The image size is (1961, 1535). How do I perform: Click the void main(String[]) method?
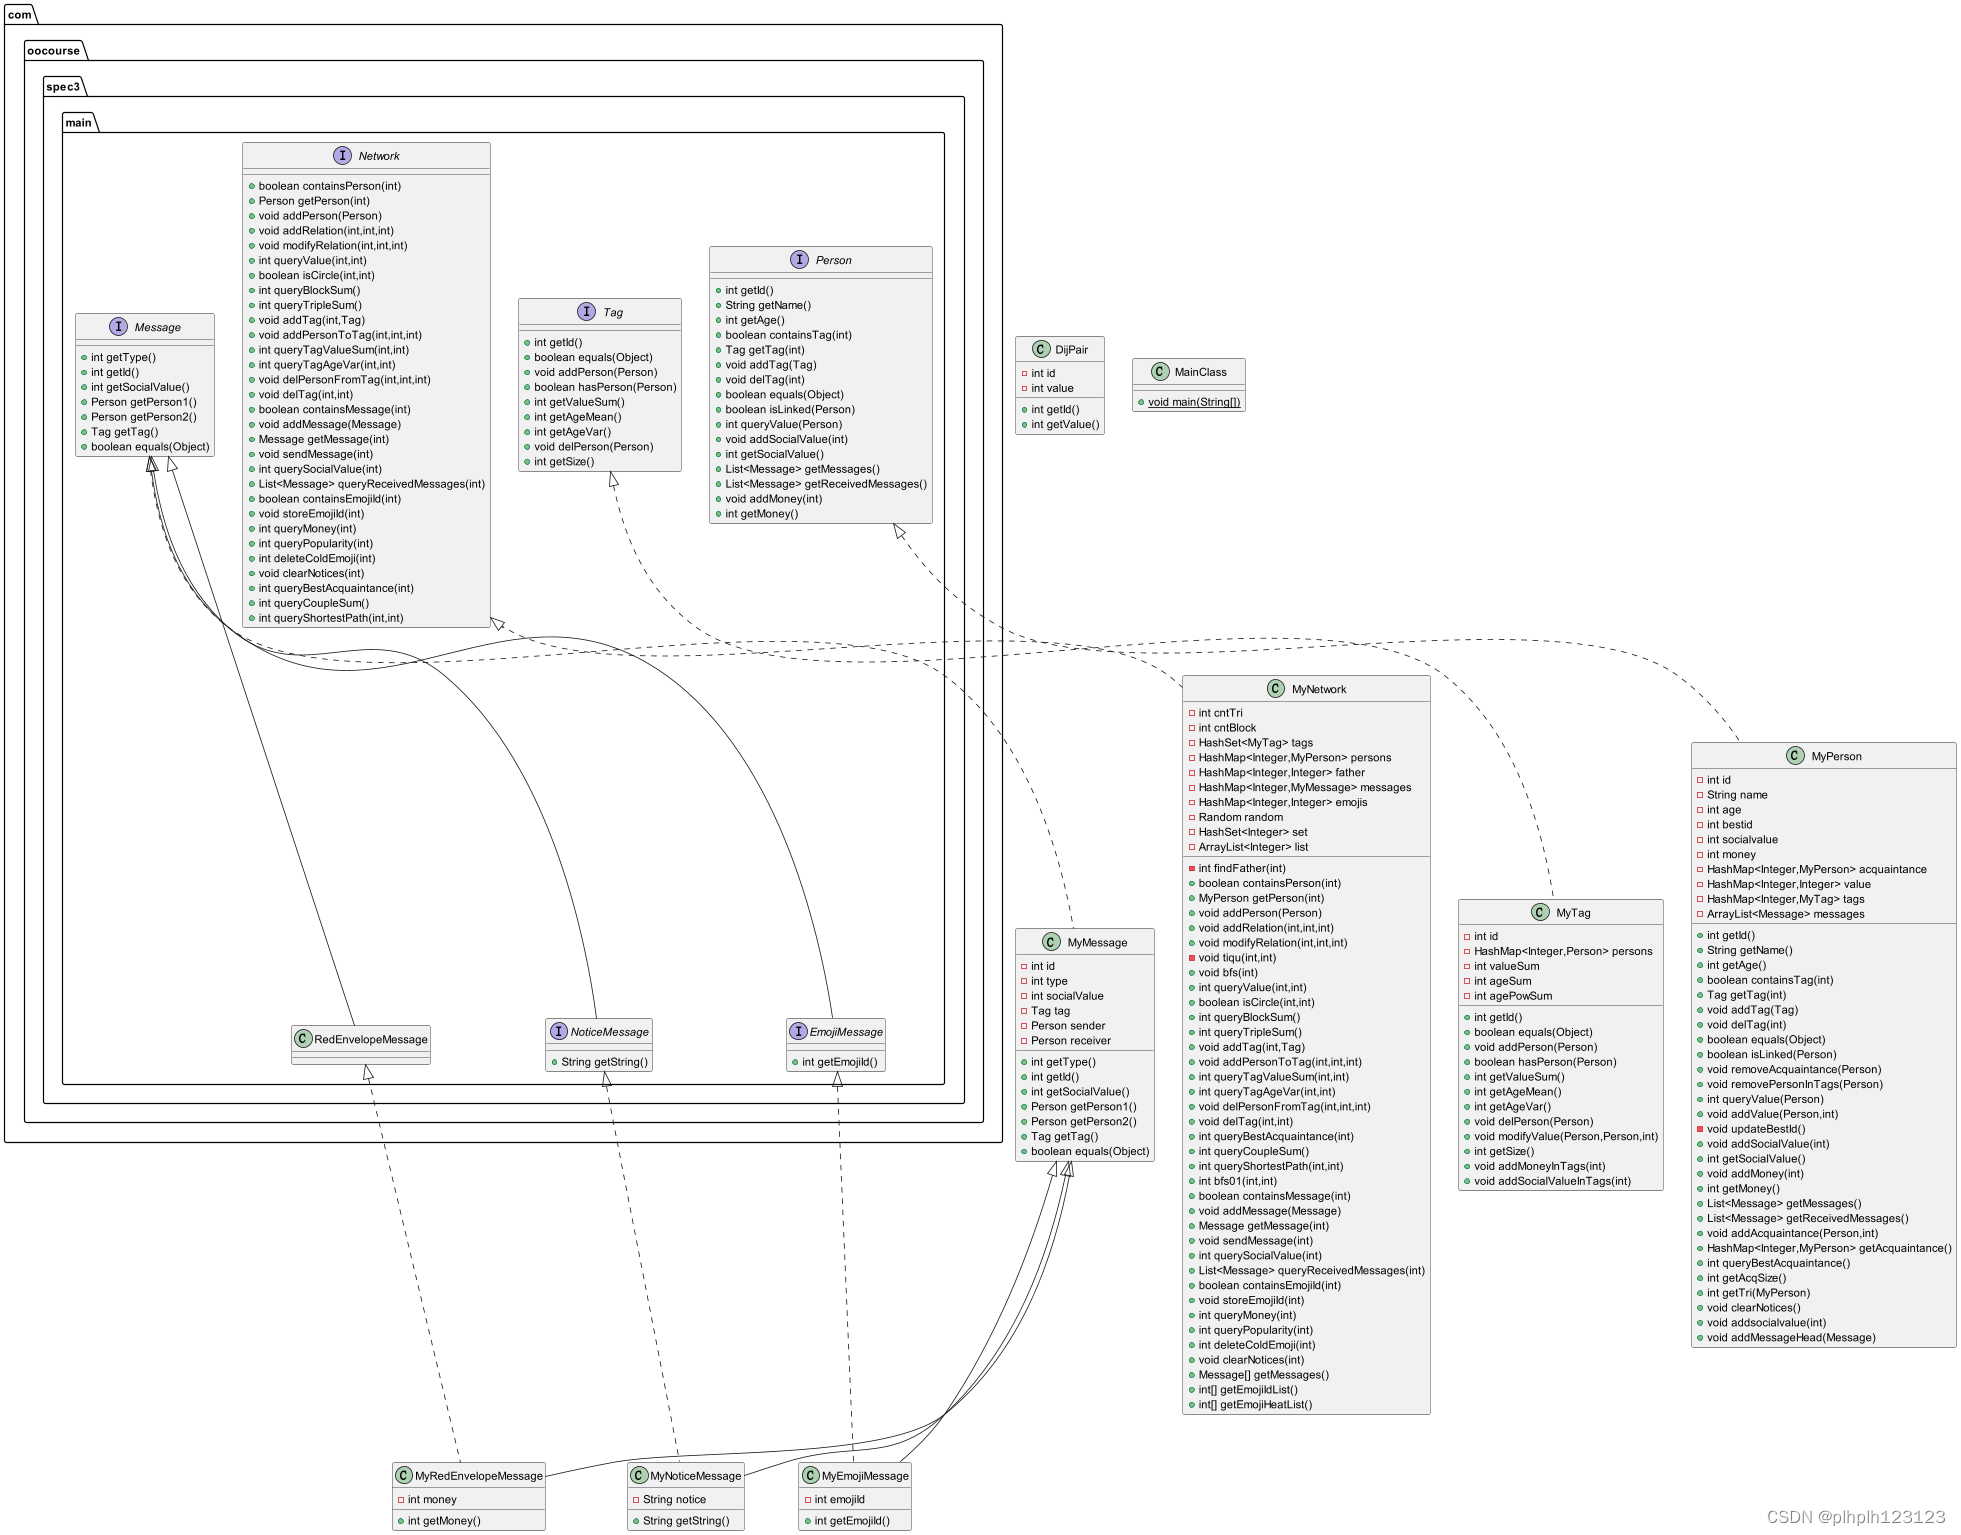1193,402
